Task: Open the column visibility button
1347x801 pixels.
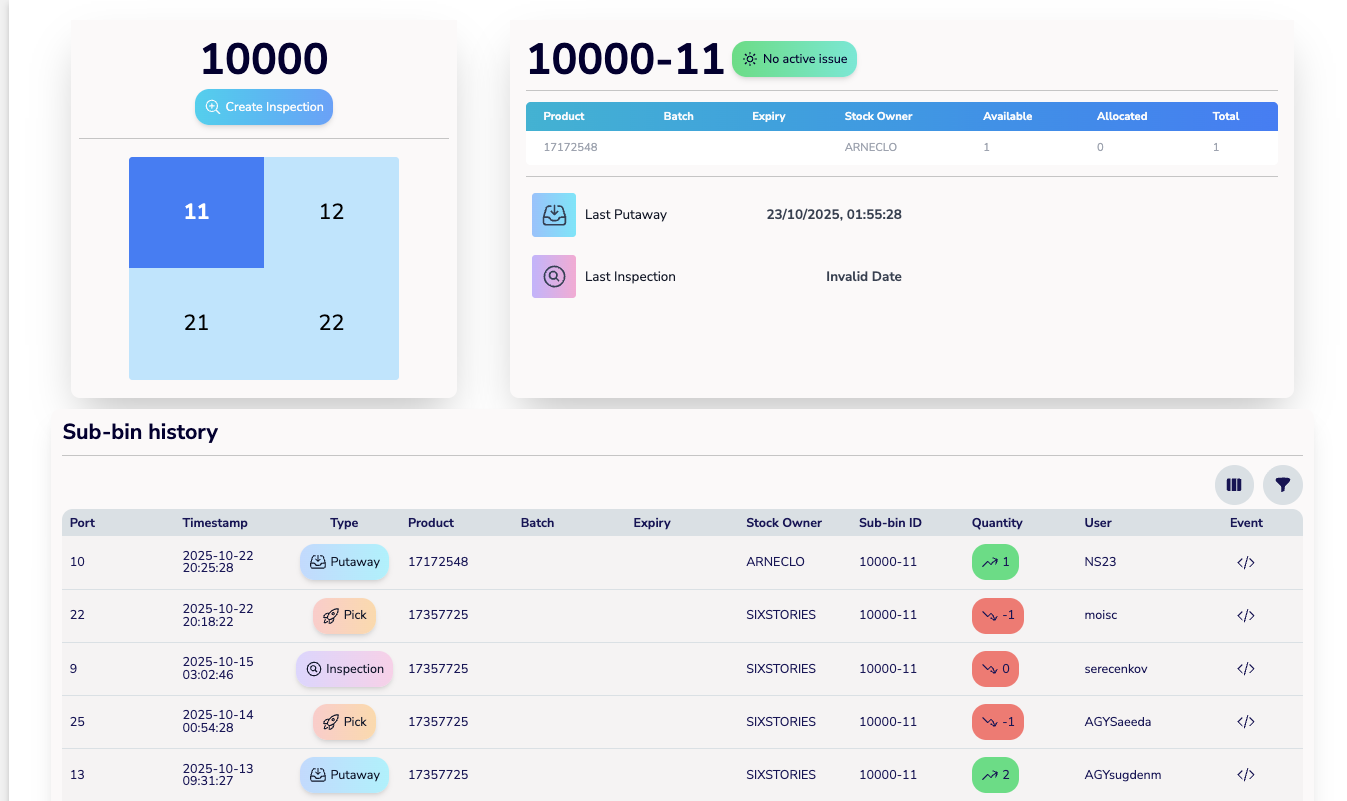Action: click(x=1234, y=485)
